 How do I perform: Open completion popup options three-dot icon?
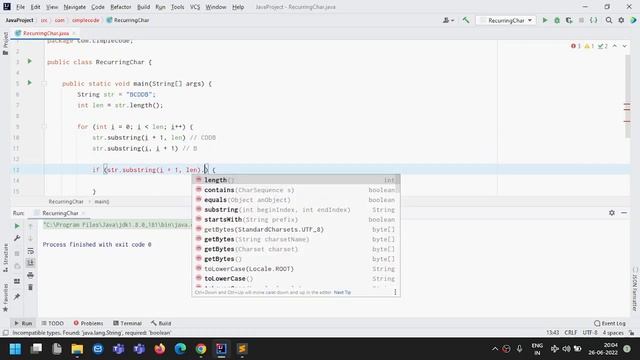click(395, 292)
